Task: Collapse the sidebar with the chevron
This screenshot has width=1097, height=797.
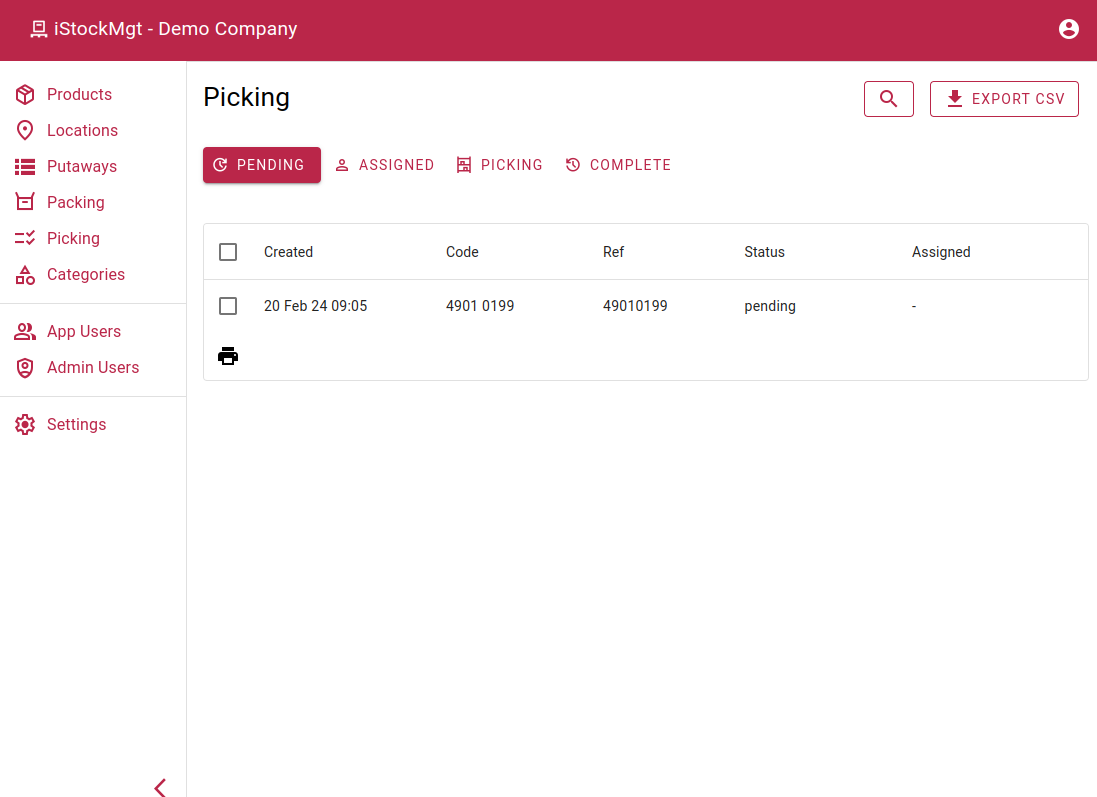Action: [x=160, y=788]
